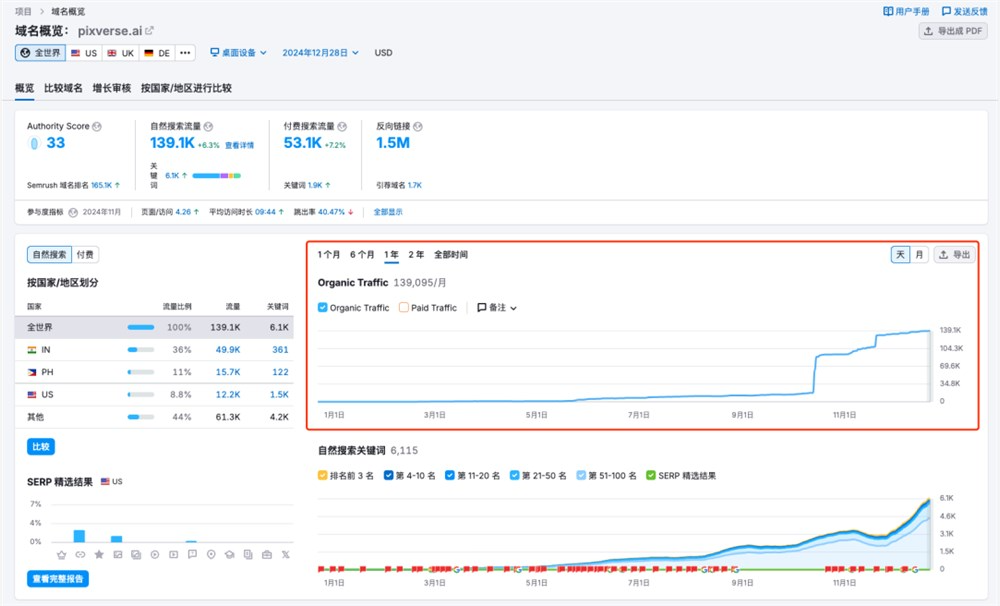Set chart range to 全部时间
Viewport: 1000px width, 606px height.
click(x=451, y=255)
